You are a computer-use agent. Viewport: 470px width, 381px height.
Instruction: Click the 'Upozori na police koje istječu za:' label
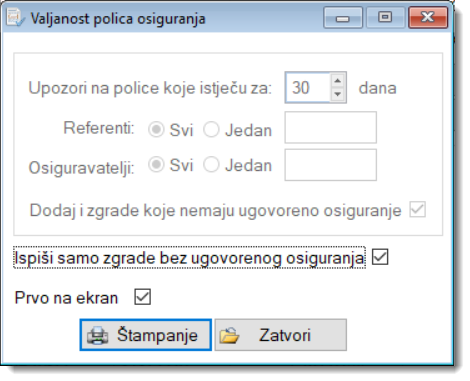pos(150,88)
